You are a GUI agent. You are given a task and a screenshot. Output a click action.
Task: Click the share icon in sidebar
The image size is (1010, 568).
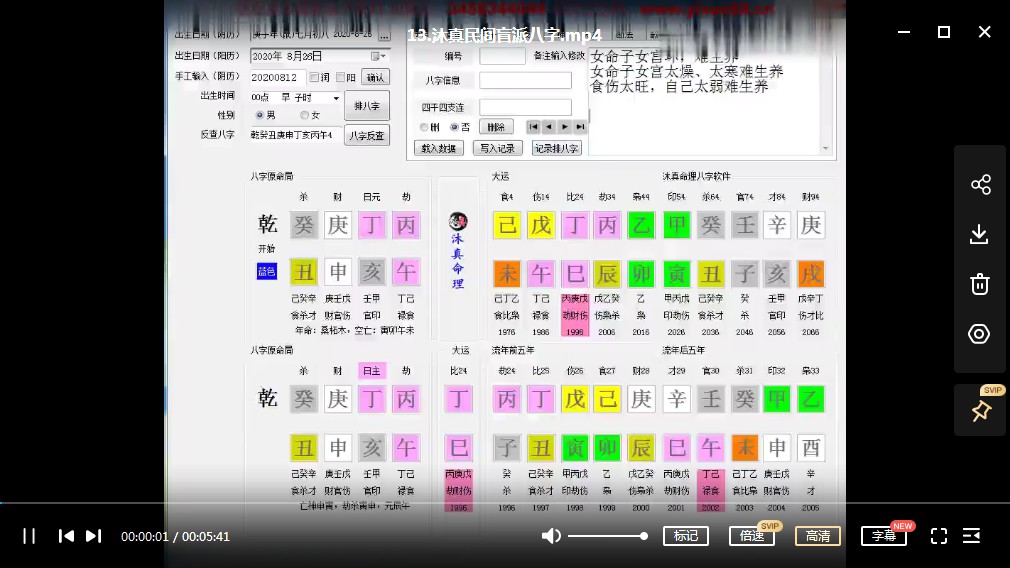click(980, 184)
